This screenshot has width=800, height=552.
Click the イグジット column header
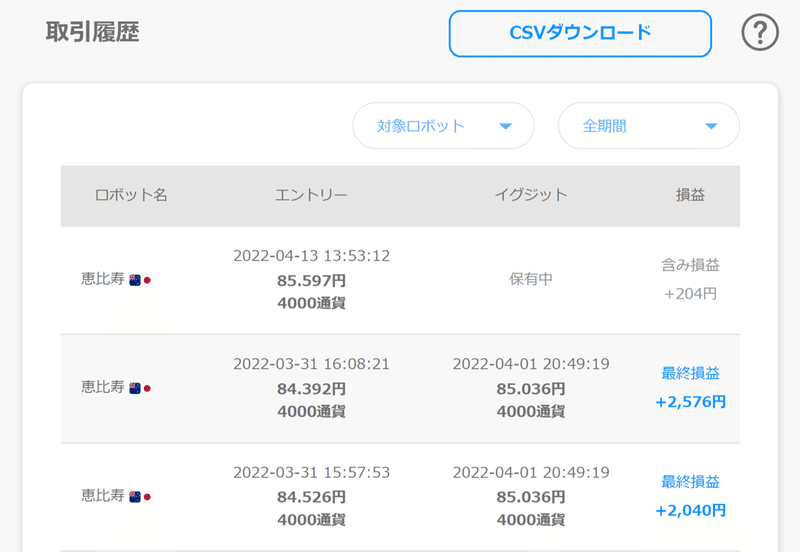pyautogui.click(x=531, y=195)
